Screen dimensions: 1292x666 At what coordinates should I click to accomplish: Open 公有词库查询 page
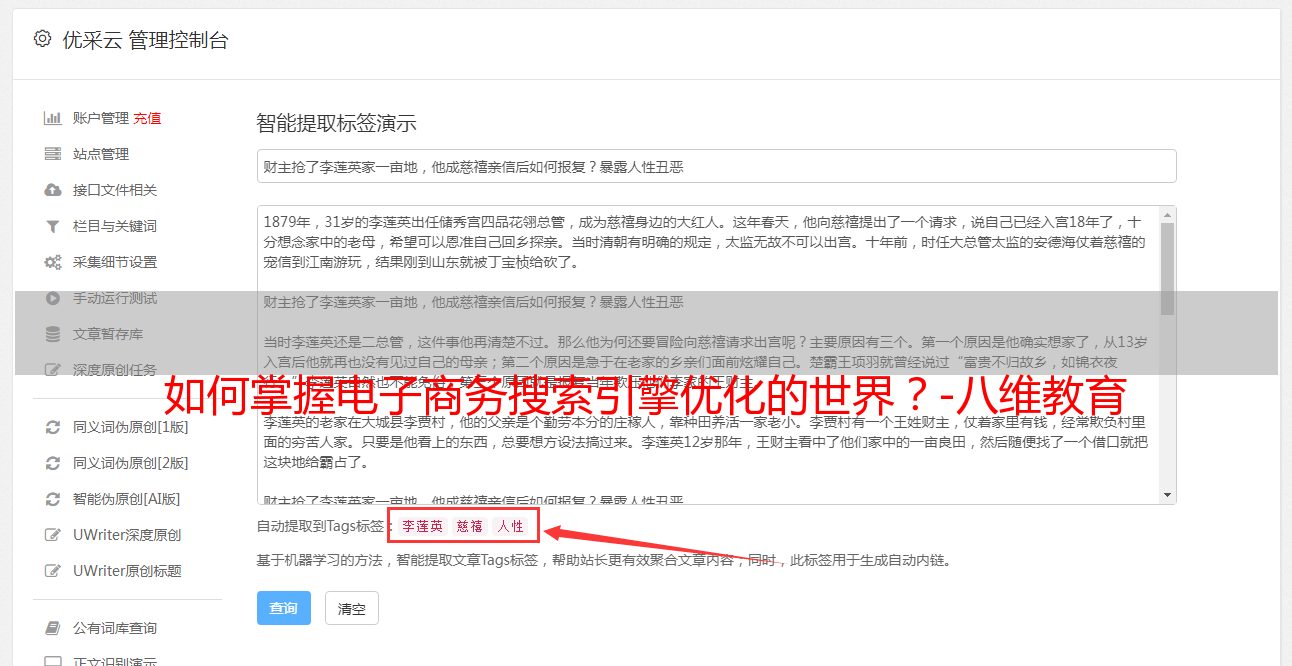(x=115, y=628)
